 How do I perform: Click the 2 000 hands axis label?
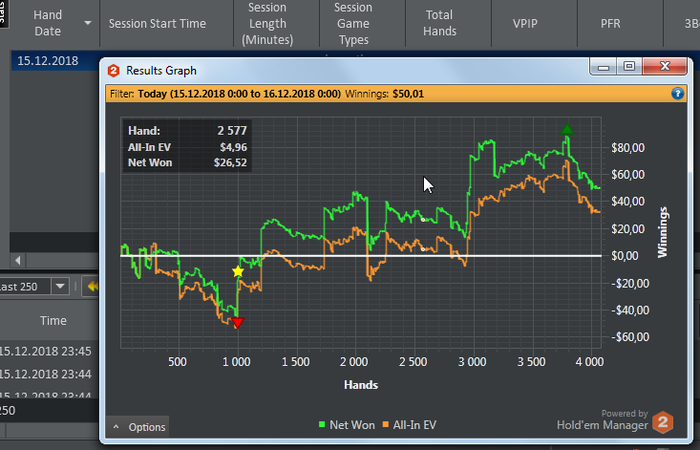point(354,362)
